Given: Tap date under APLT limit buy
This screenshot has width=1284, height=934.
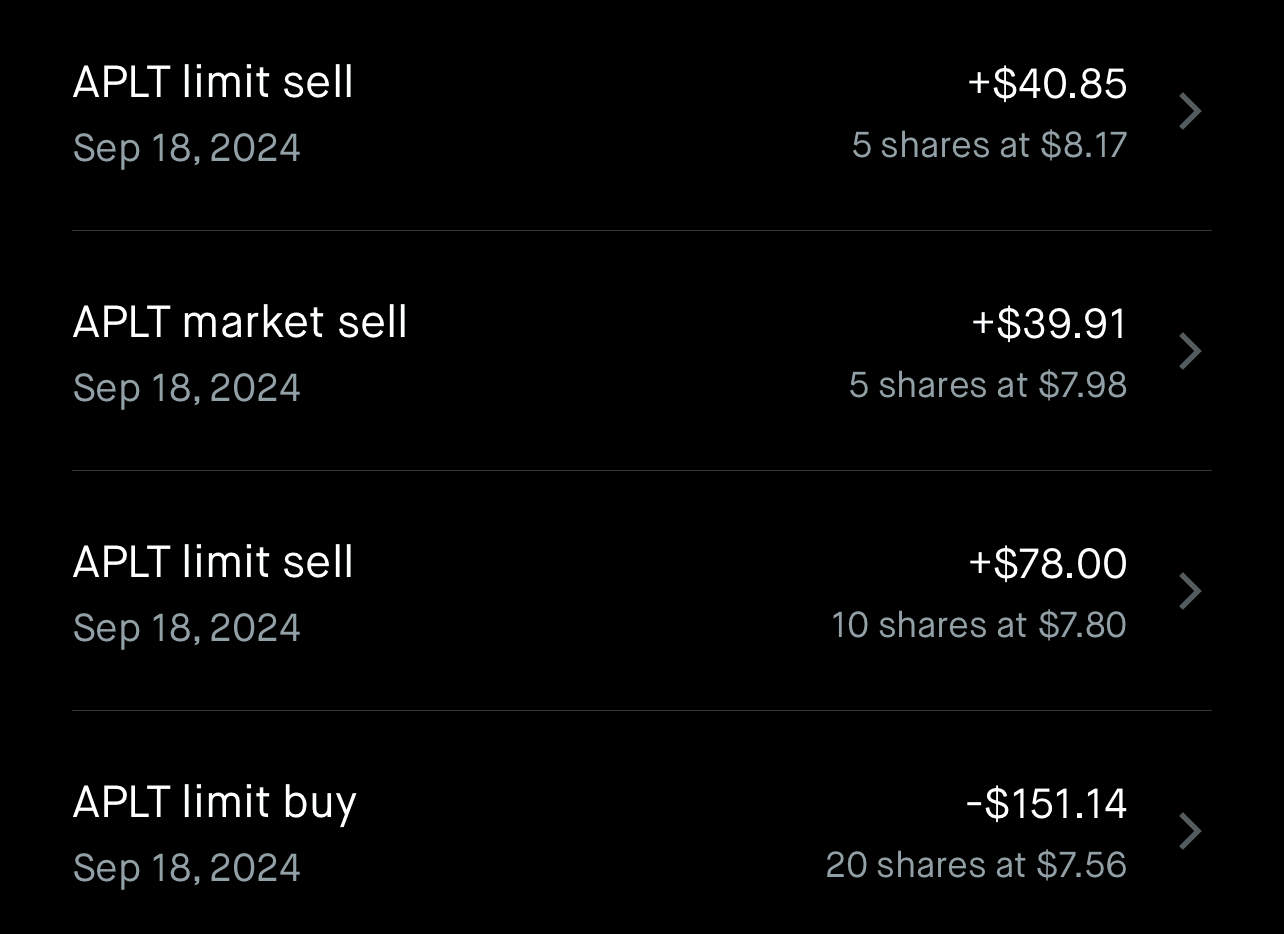Looking at the screenshot, I should (x=187, y=867).
